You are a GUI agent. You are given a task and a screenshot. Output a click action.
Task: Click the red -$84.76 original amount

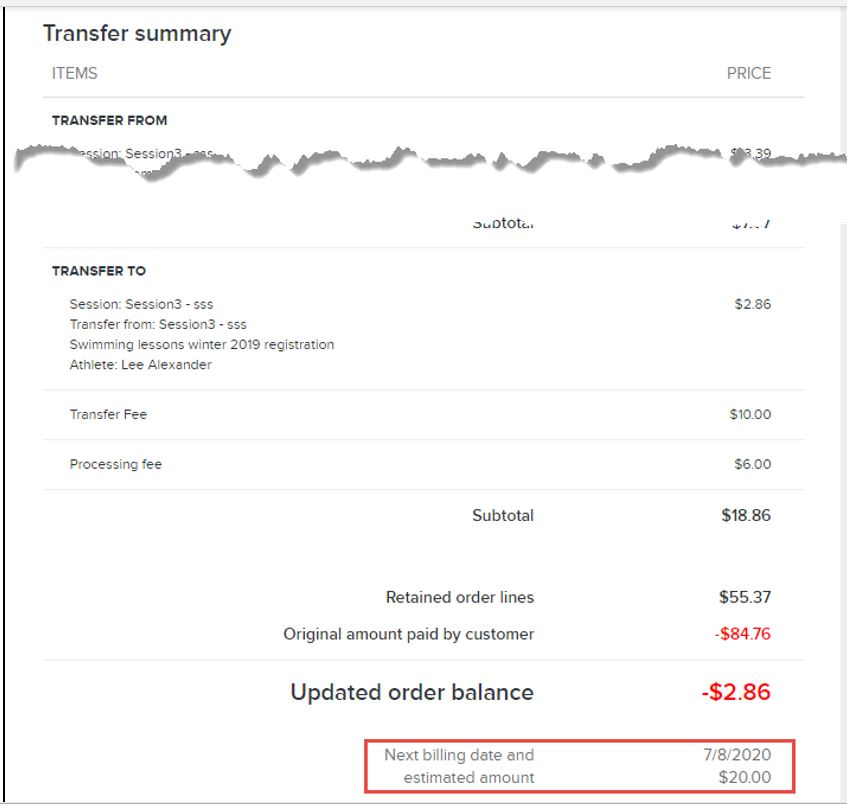[743, 633]
